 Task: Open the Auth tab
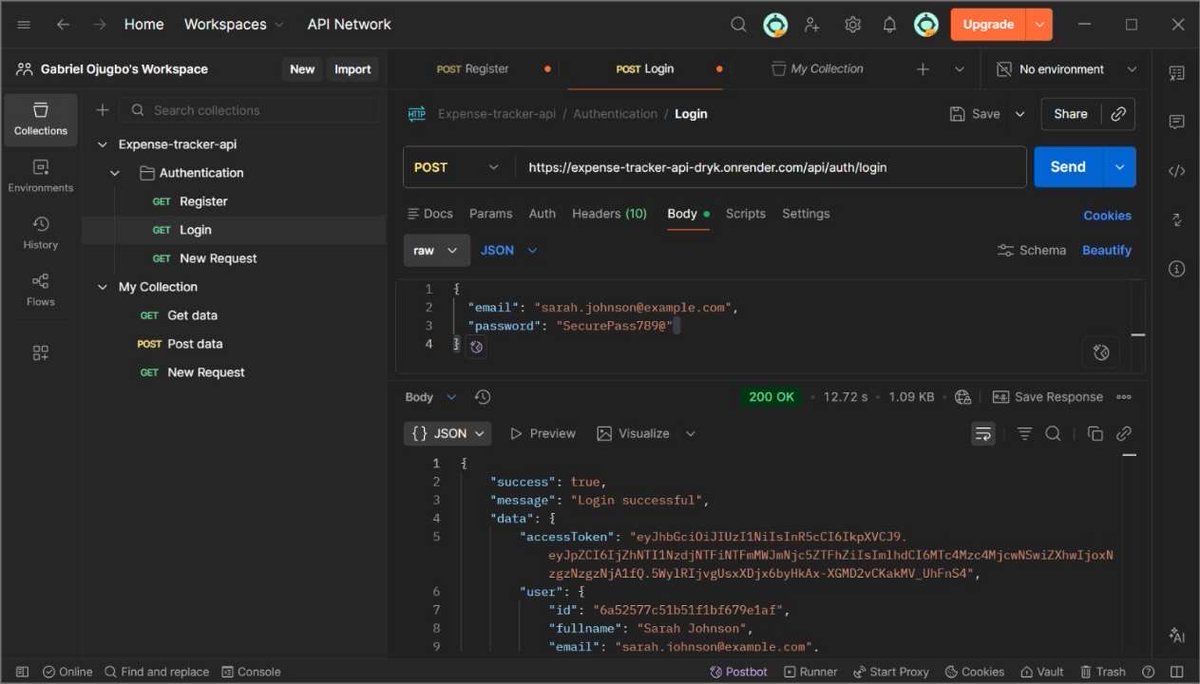click(x=542, y=214)
